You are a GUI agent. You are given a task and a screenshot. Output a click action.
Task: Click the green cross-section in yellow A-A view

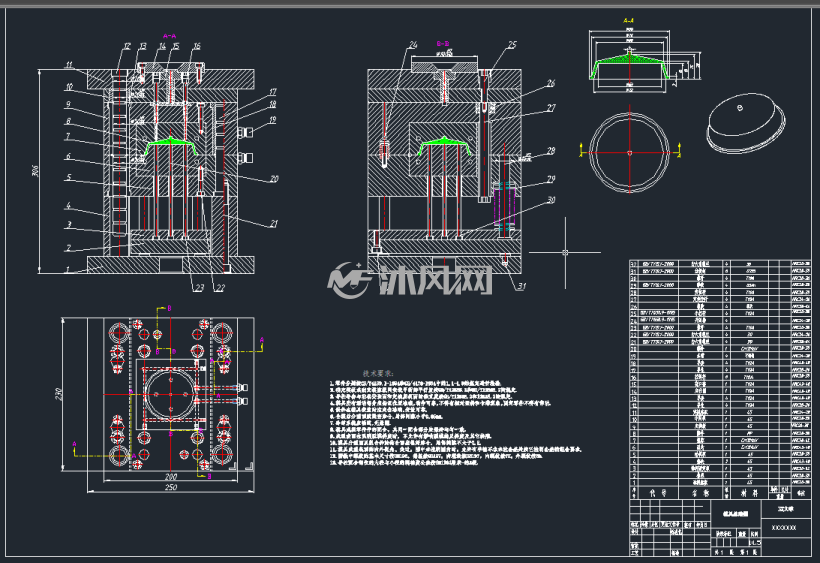click(629, 65)
